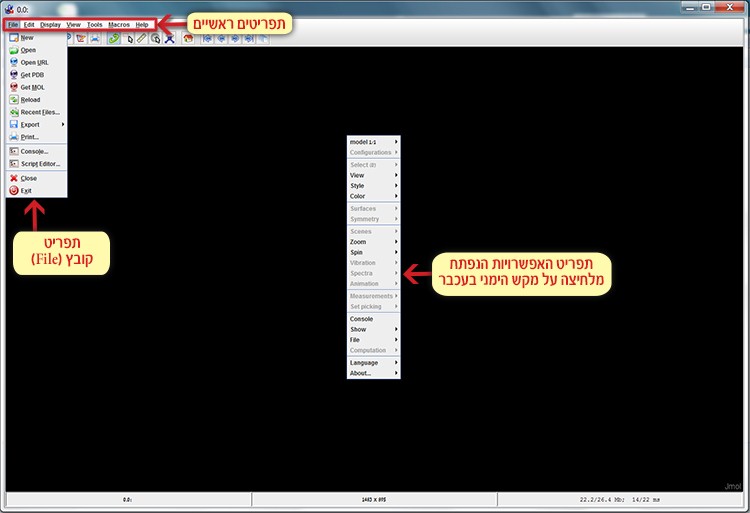The width and height of the screenshot is (750, 513).
Task: Click the green rotate molecule toolbar icon
Action: click(x=114, y=38)
